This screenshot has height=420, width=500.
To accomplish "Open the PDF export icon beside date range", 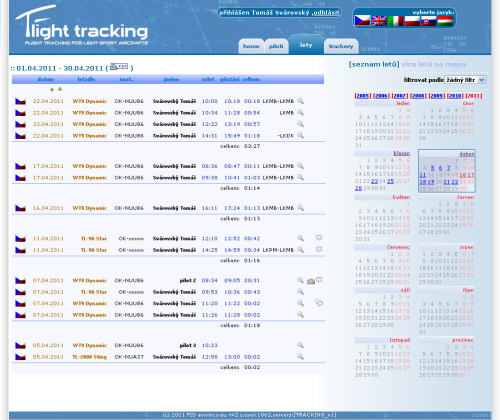I will 119,67.
